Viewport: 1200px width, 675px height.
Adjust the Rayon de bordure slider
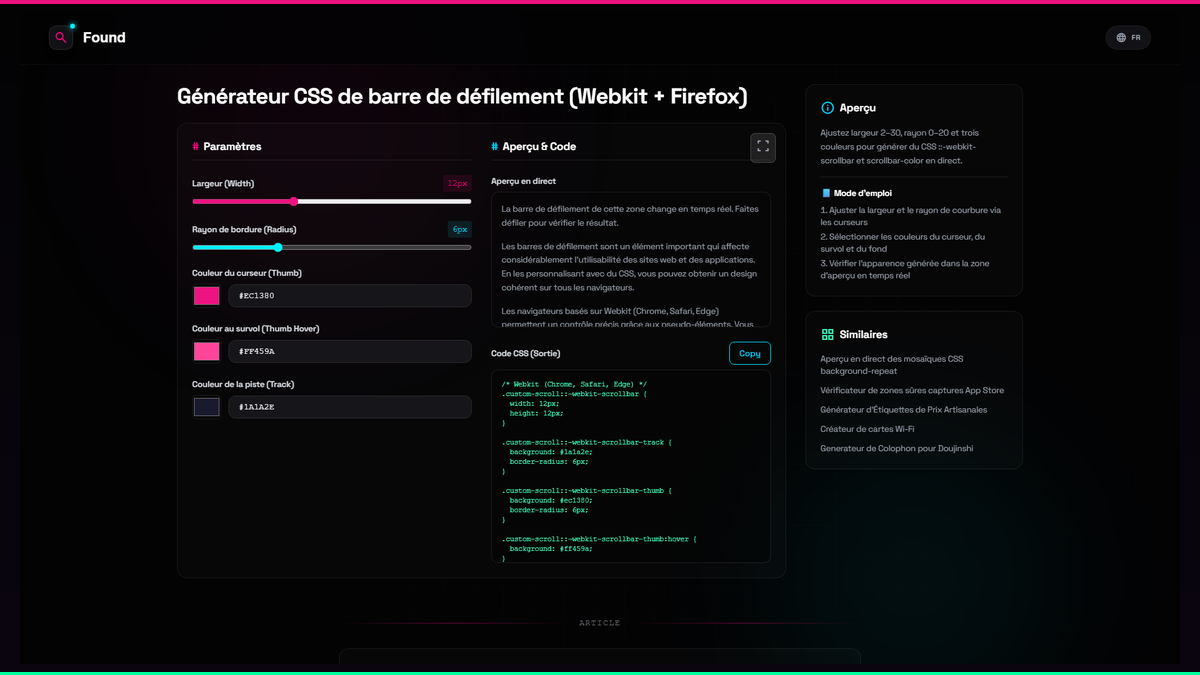(332, 247)
